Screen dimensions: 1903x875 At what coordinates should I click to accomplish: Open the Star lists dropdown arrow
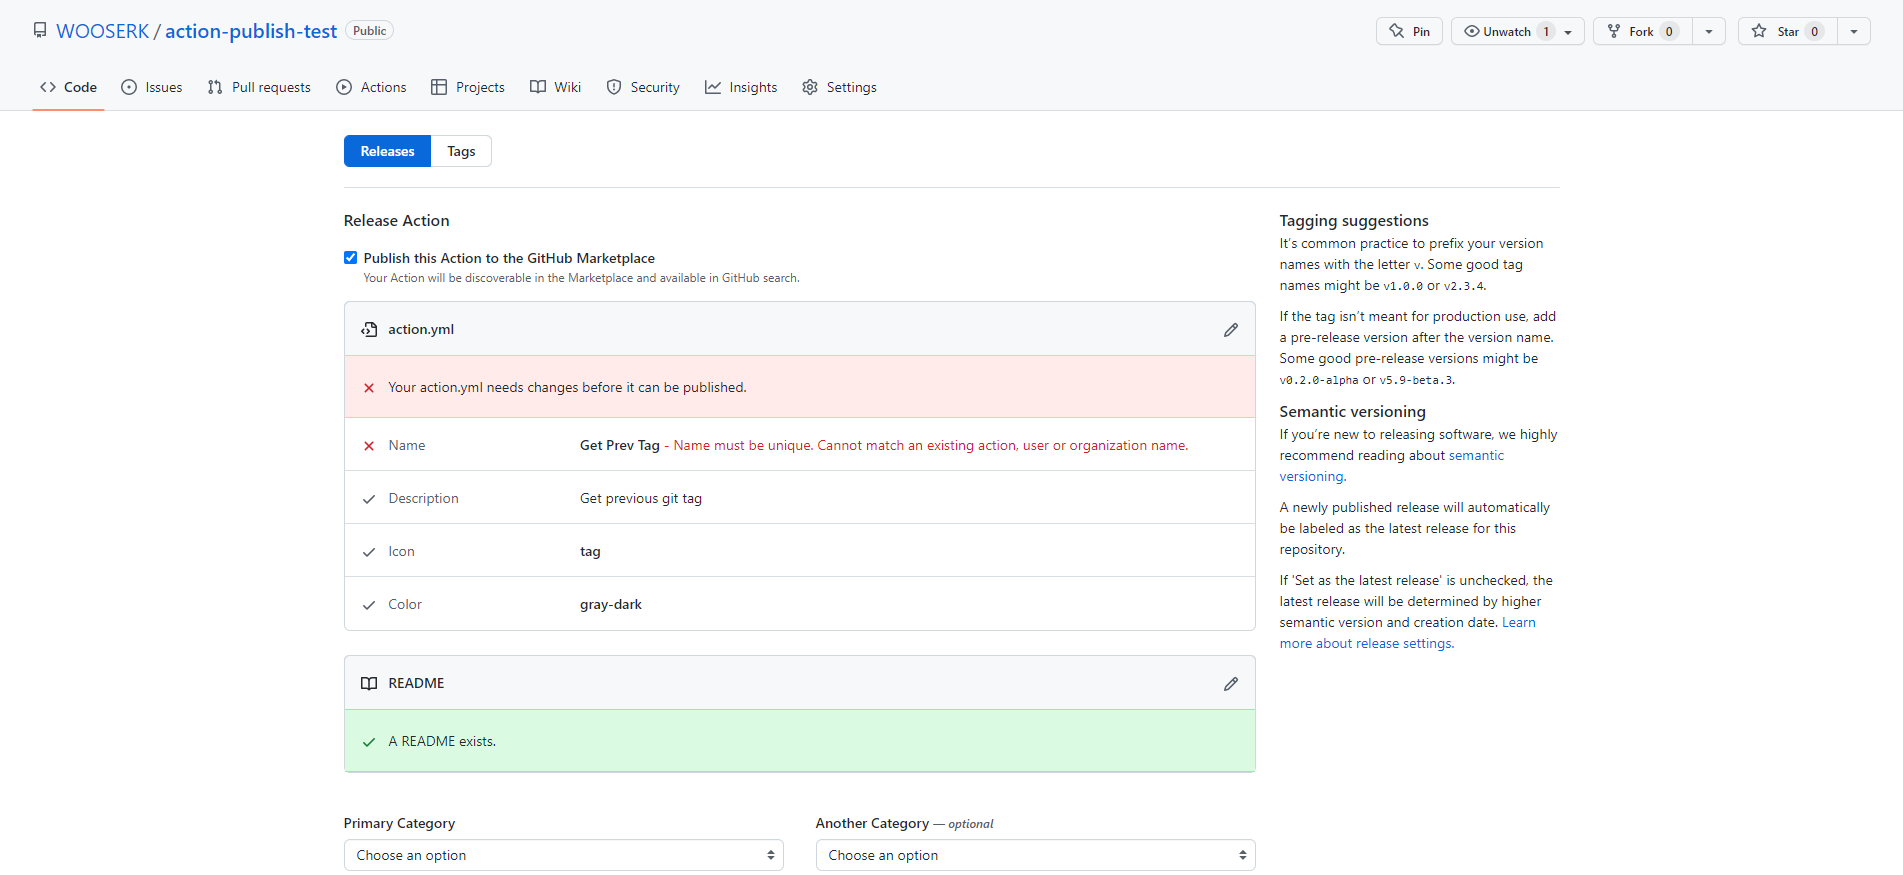pos(1854,32)
